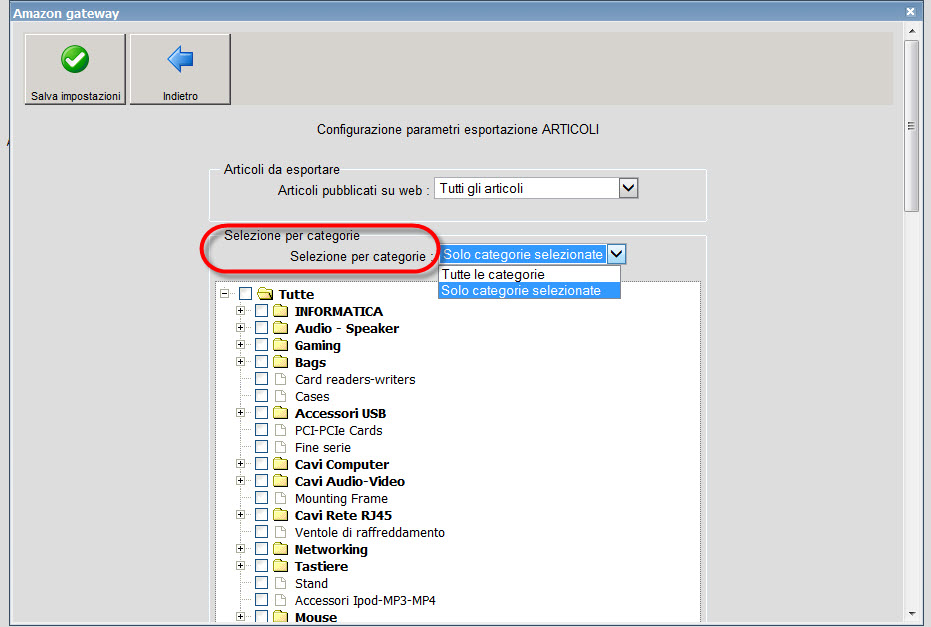
Task: Select the Networking tree label
Action: (331, 550)
